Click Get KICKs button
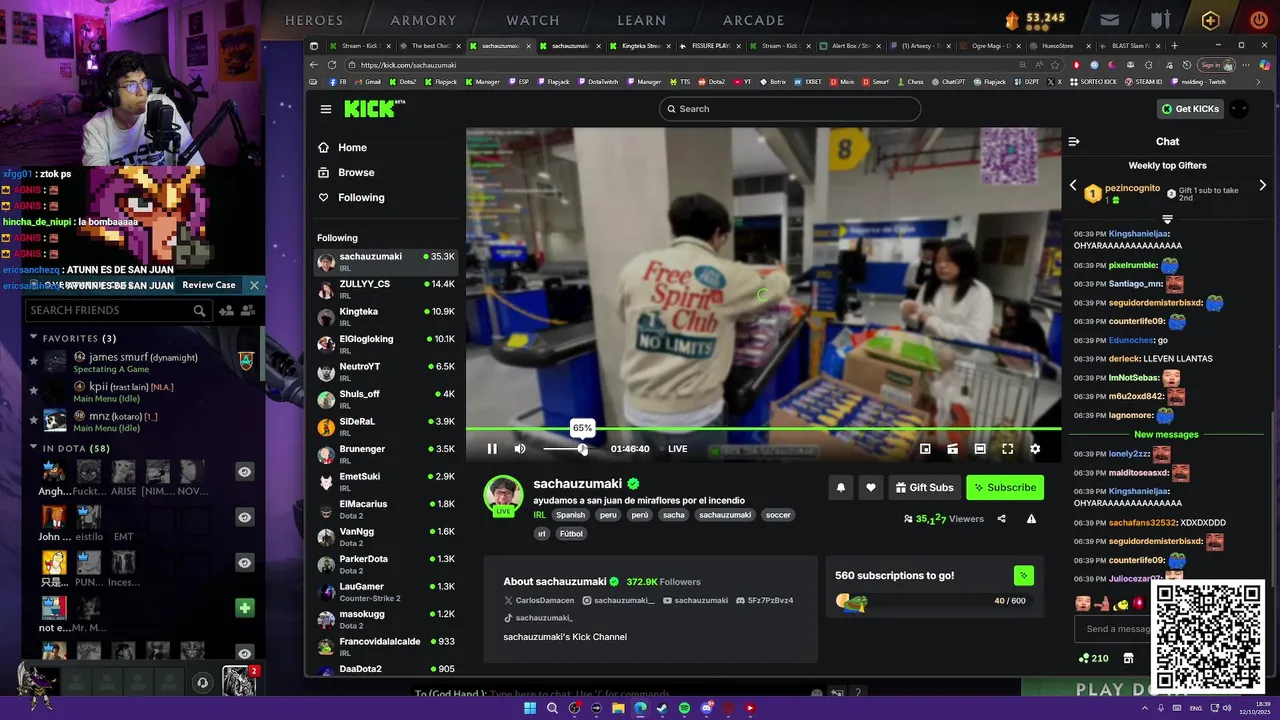The height and width of the screenshot is (720, 1280). point(1190,109)
